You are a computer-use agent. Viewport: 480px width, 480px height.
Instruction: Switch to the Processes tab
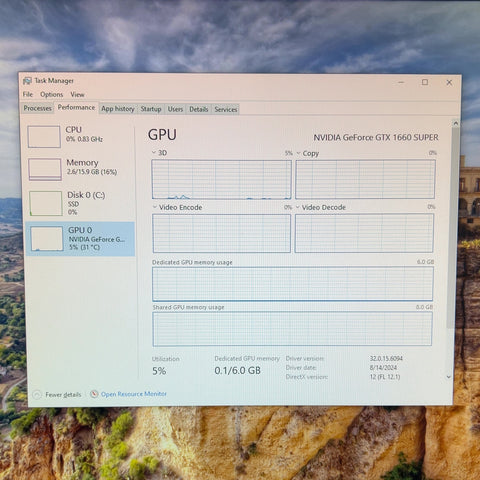pyautogui.click(x=37, y=108)
